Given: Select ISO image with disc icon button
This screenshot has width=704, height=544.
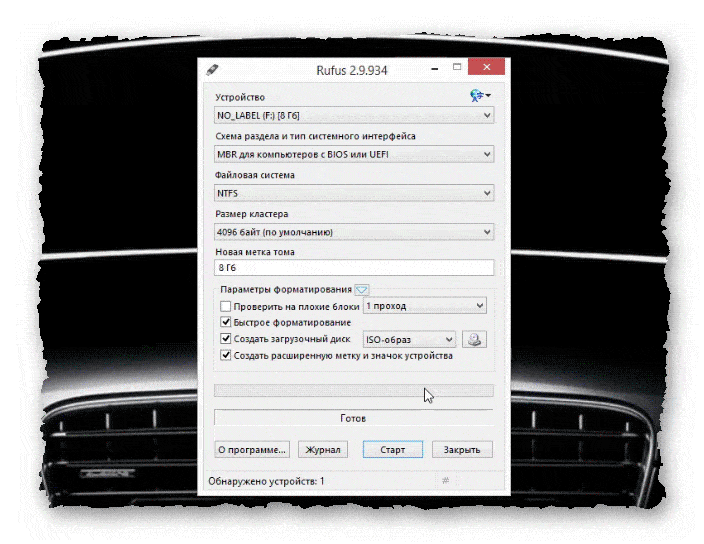Looking at the screenshot, I should 474,339.
